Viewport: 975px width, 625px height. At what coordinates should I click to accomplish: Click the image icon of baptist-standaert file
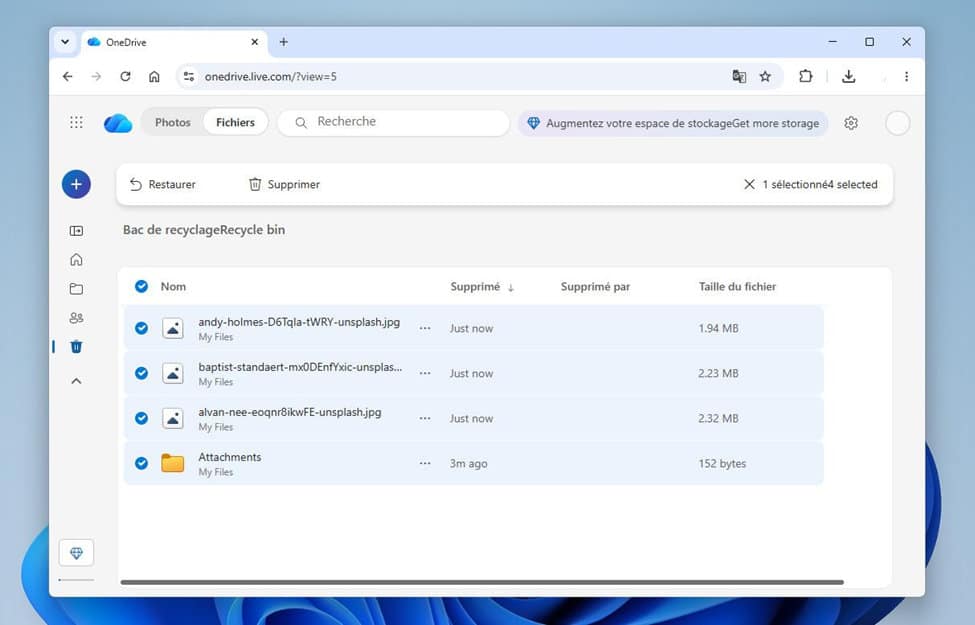click(173, 373)
